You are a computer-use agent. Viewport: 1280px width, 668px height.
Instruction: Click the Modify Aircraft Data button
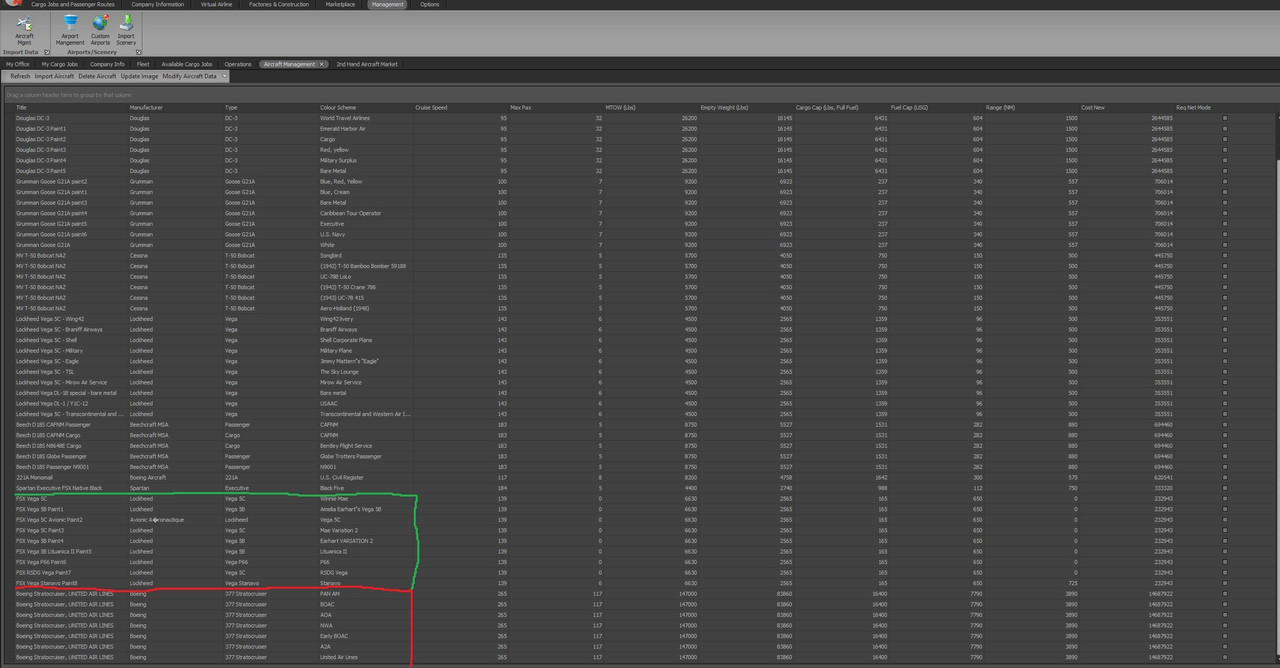coord(190,76)
